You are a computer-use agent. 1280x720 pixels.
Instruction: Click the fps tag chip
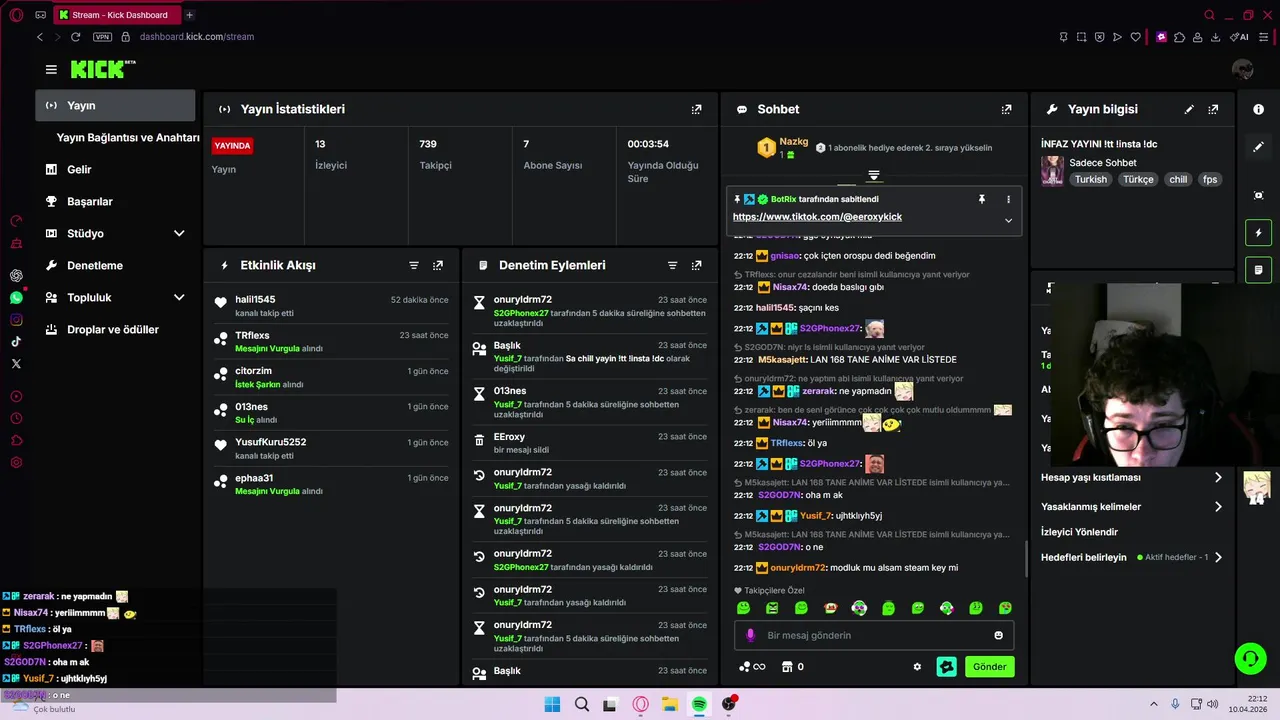(1210, 180)
